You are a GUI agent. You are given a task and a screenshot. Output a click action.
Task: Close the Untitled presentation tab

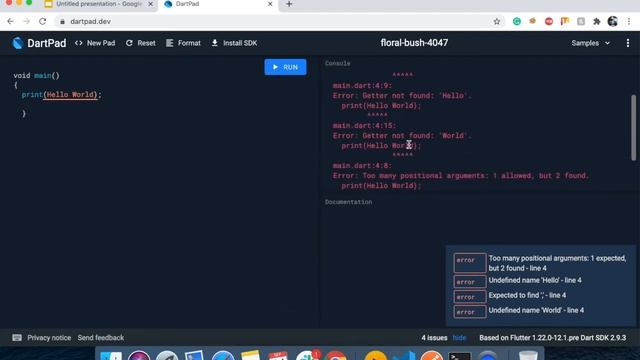coord(150,4)
